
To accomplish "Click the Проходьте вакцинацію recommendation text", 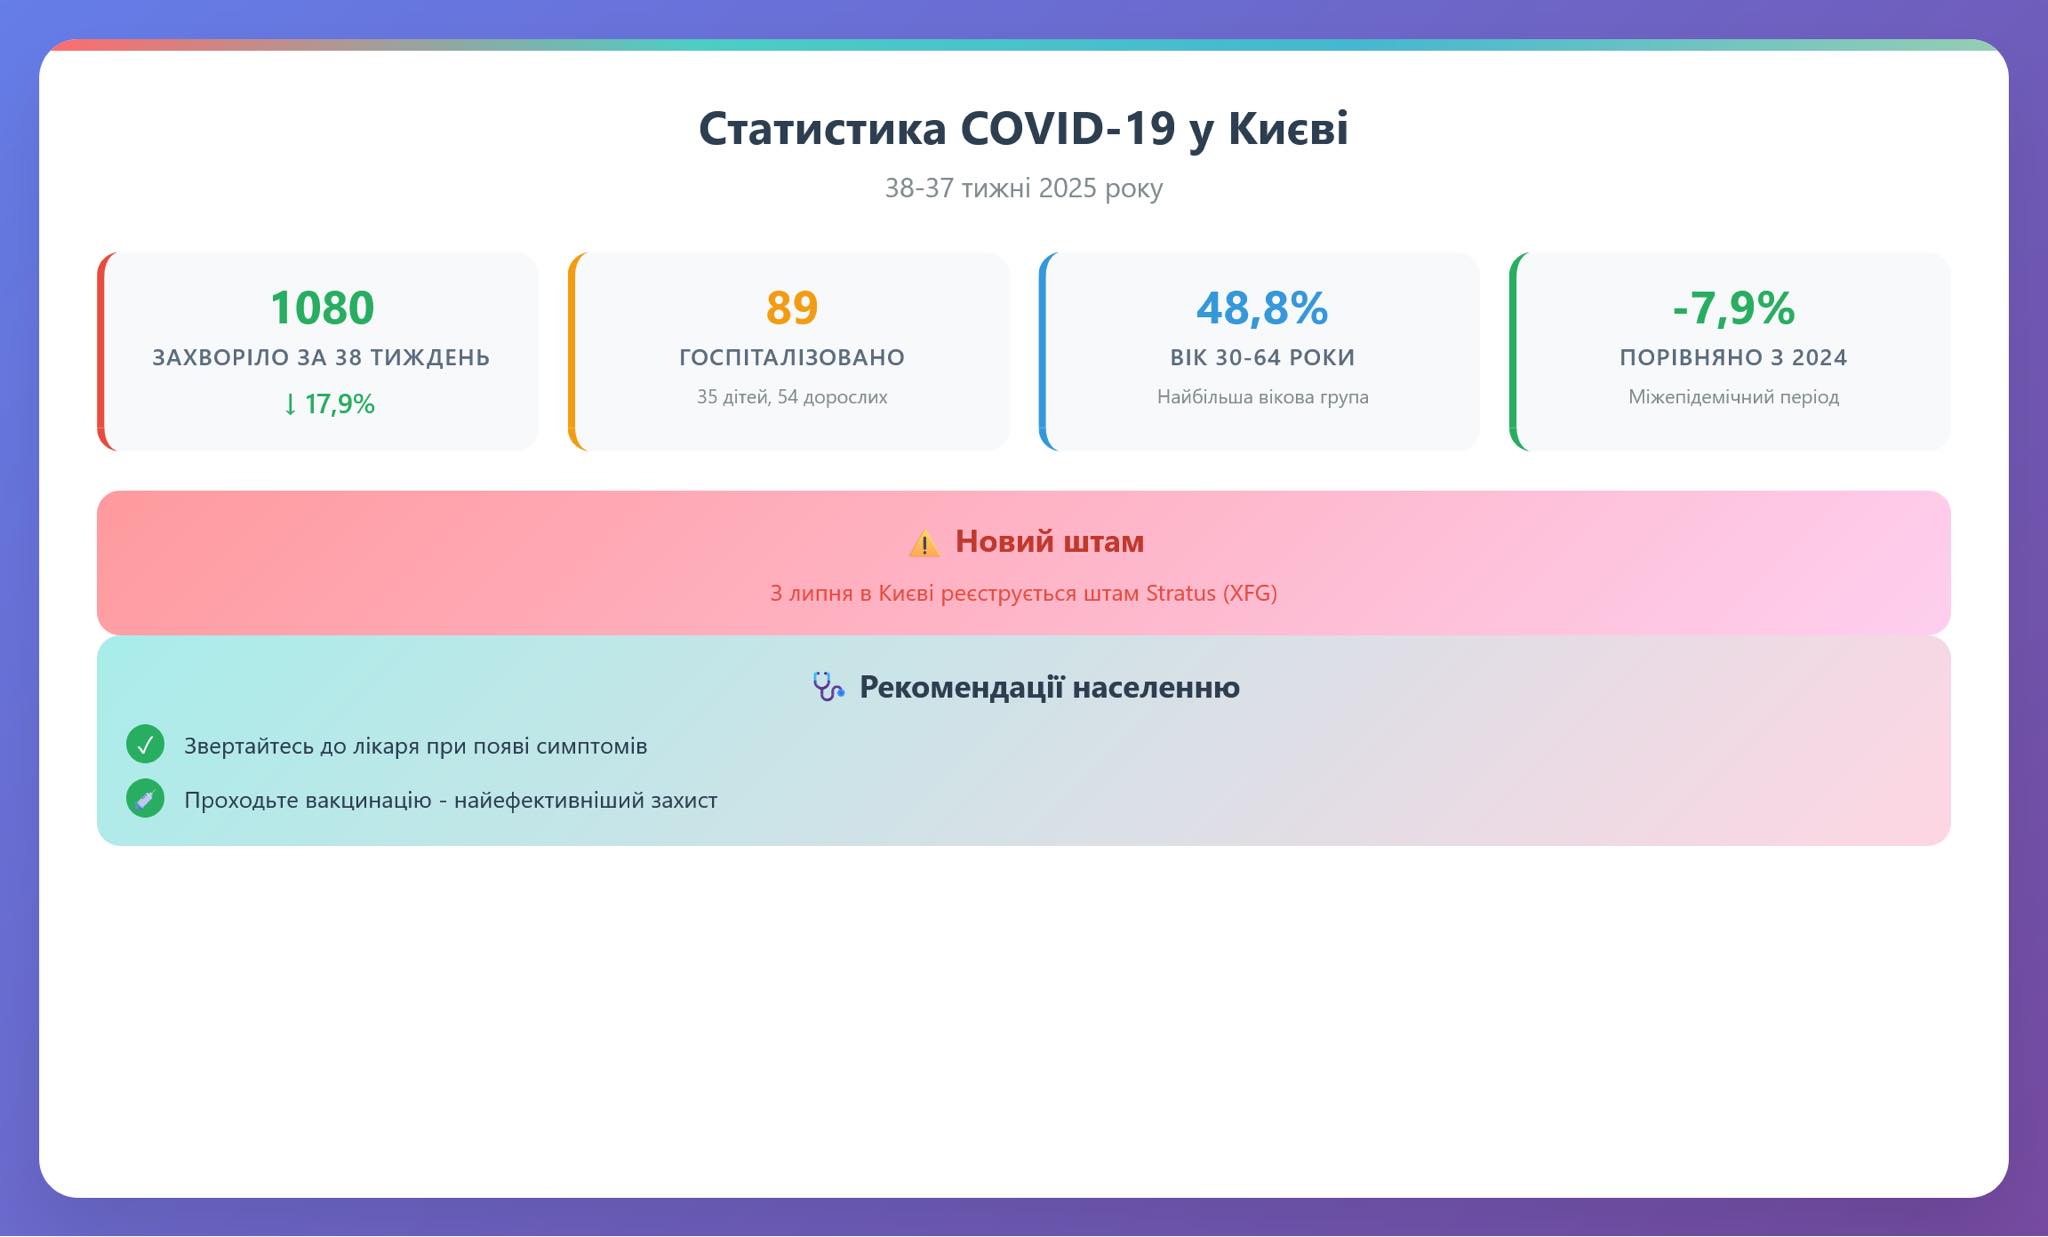I will [450, 800].
